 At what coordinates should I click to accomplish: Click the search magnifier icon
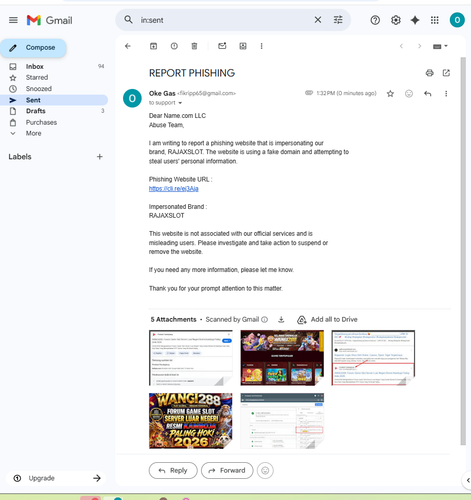(128, 20)
